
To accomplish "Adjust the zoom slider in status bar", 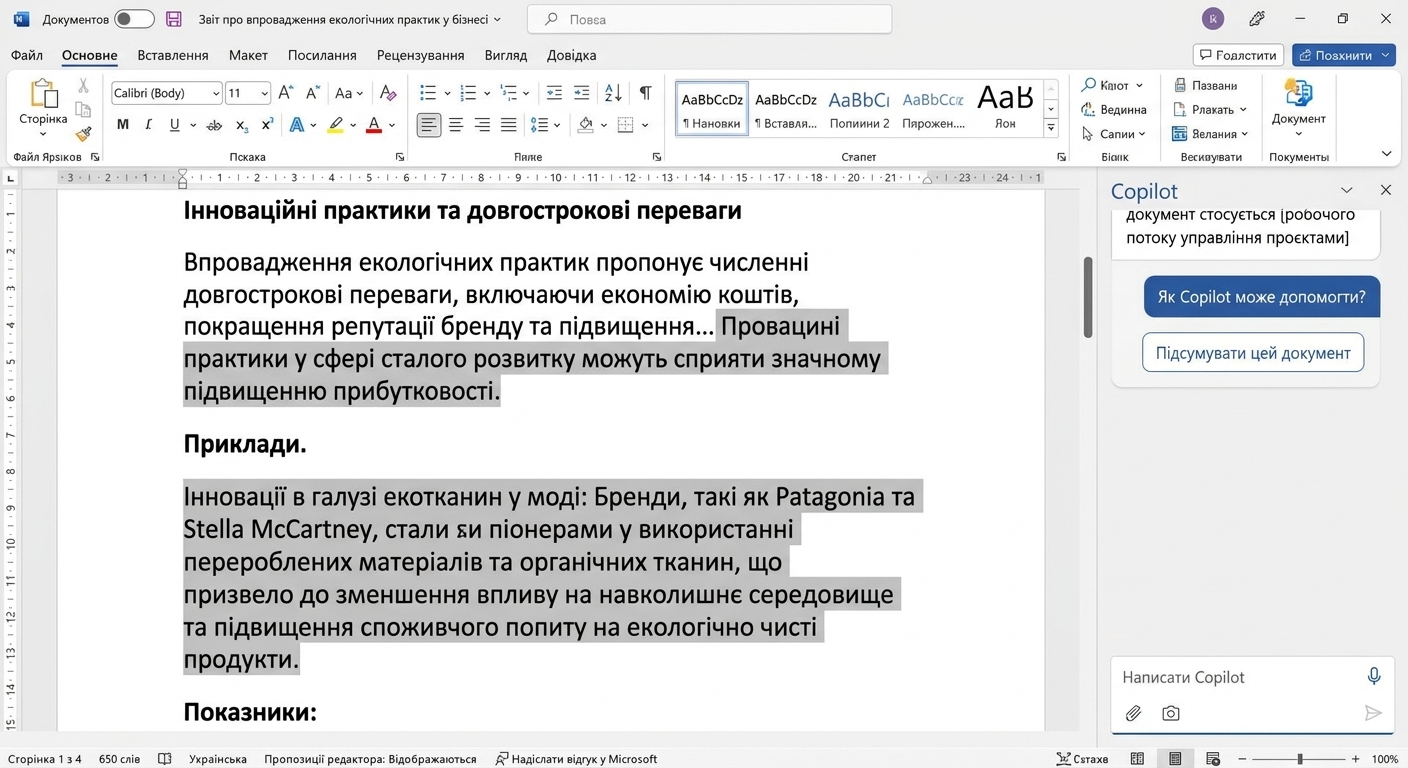I will [x=1299, y=759].
